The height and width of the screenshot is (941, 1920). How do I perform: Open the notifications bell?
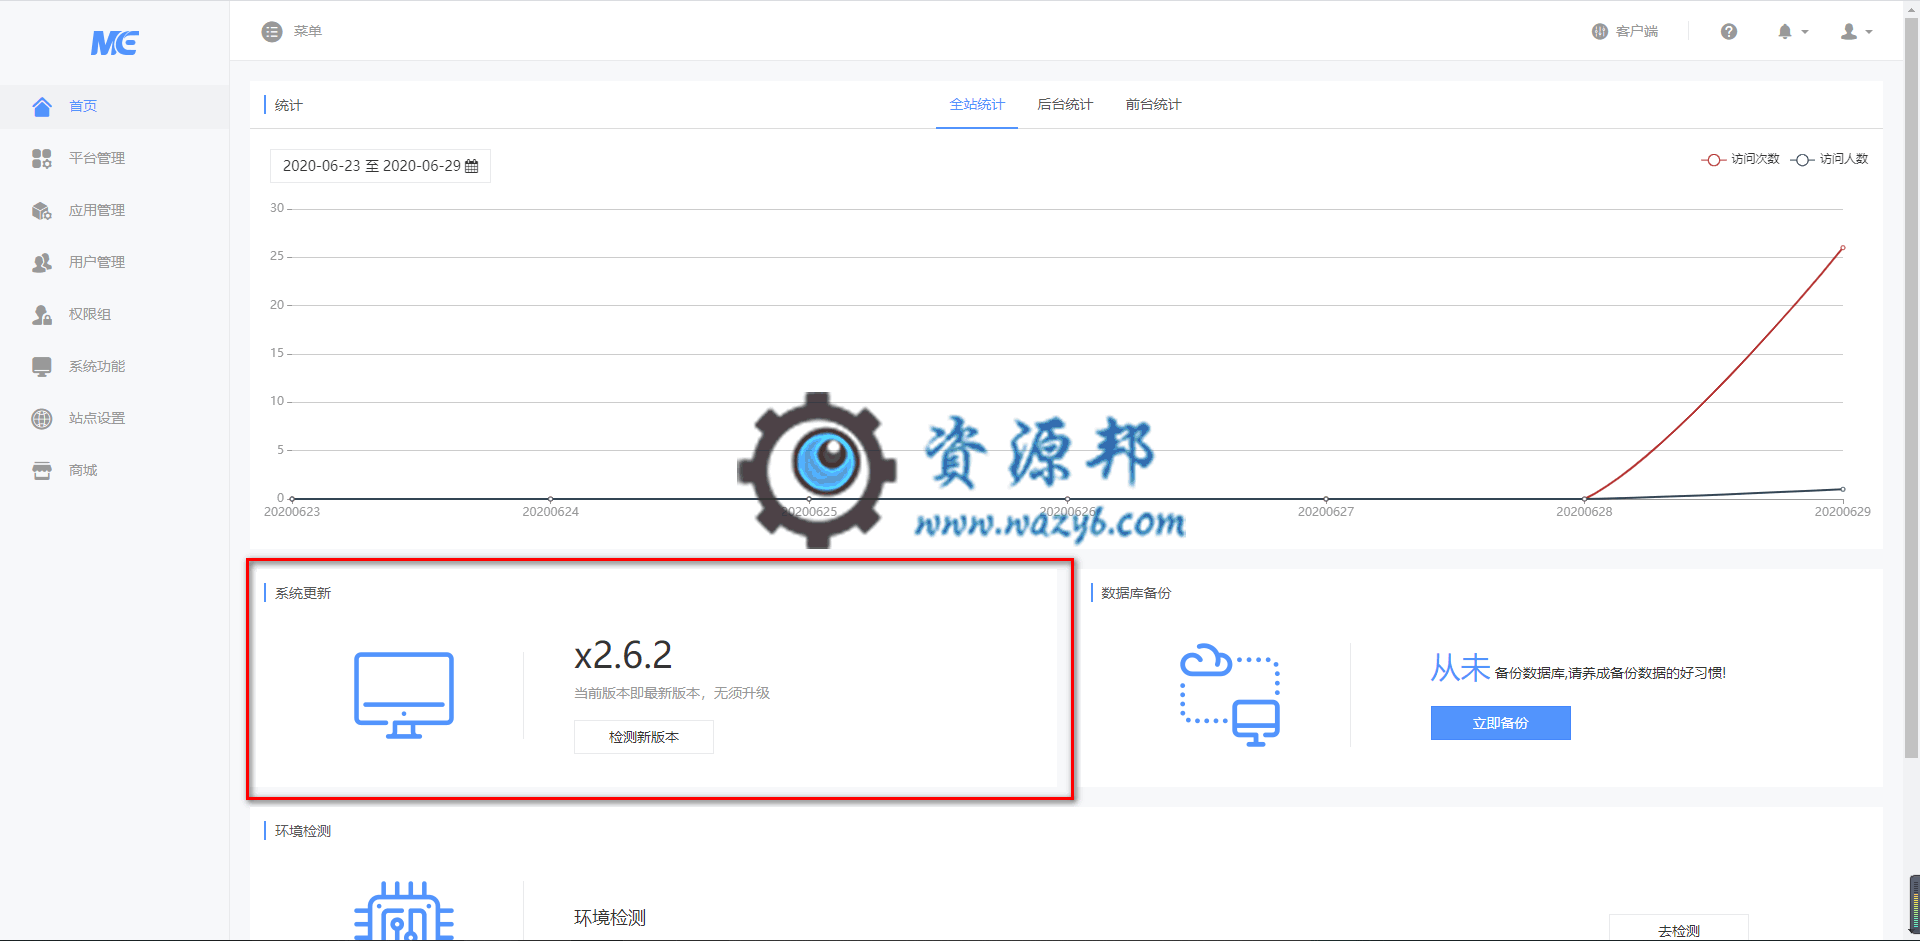[x=1785, y=31]
